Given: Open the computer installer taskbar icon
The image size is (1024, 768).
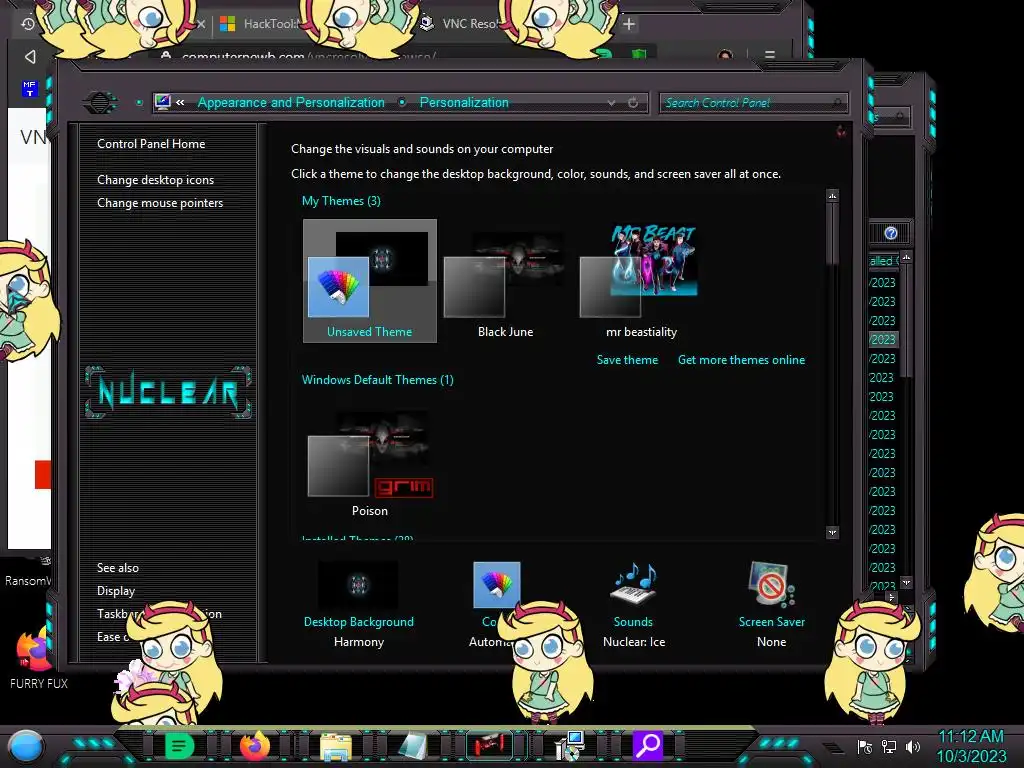Looking at the screenshot, I should coord(569,746).
